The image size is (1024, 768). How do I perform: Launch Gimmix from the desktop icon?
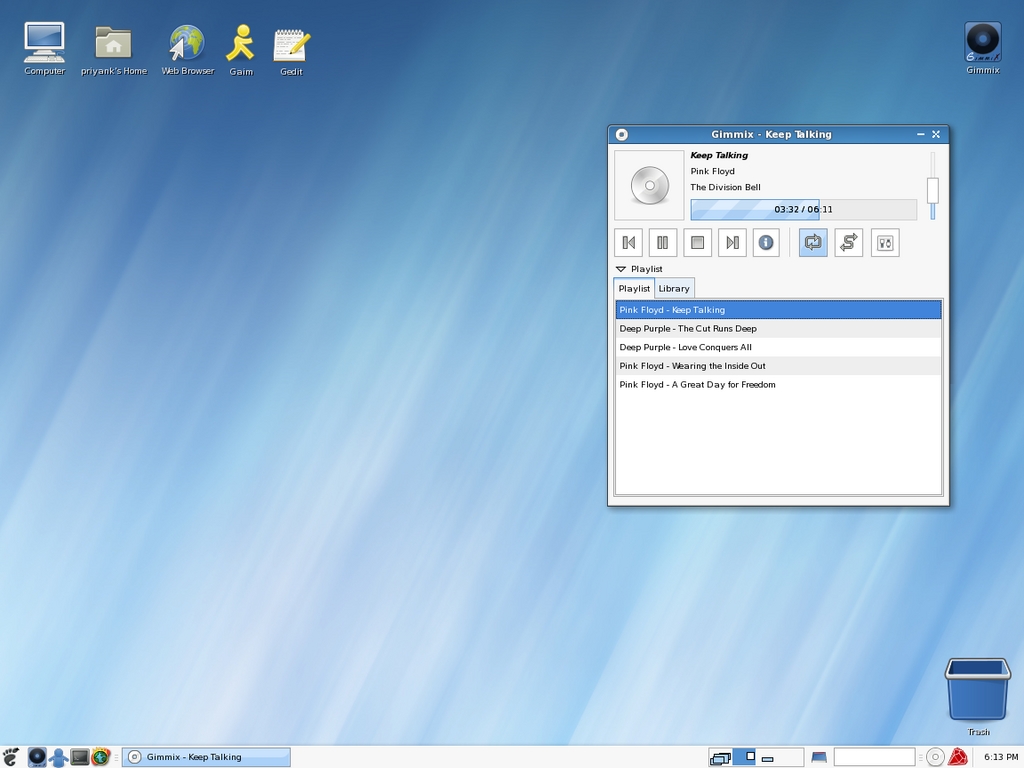[983, 48]
